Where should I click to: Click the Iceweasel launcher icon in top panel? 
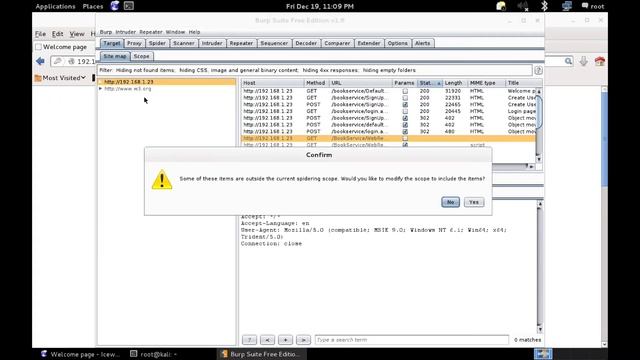[x=115, y=6]
